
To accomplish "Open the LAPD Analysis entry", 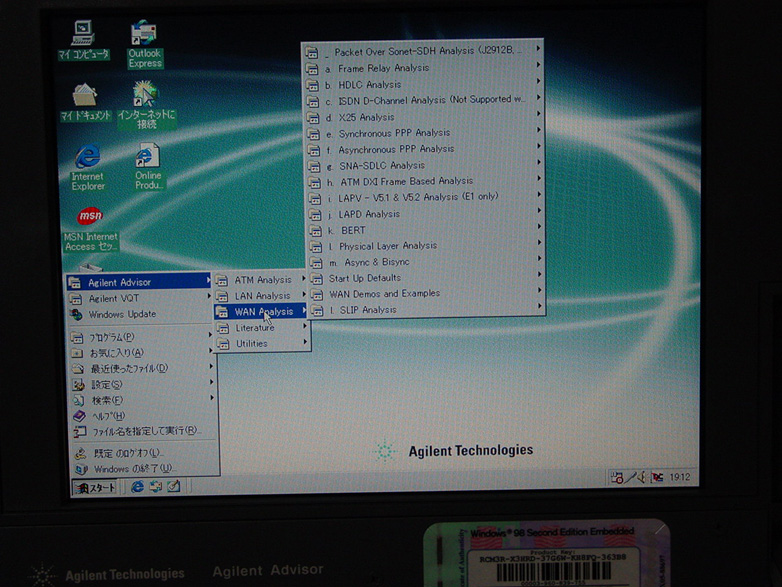I will click(425, 214).
